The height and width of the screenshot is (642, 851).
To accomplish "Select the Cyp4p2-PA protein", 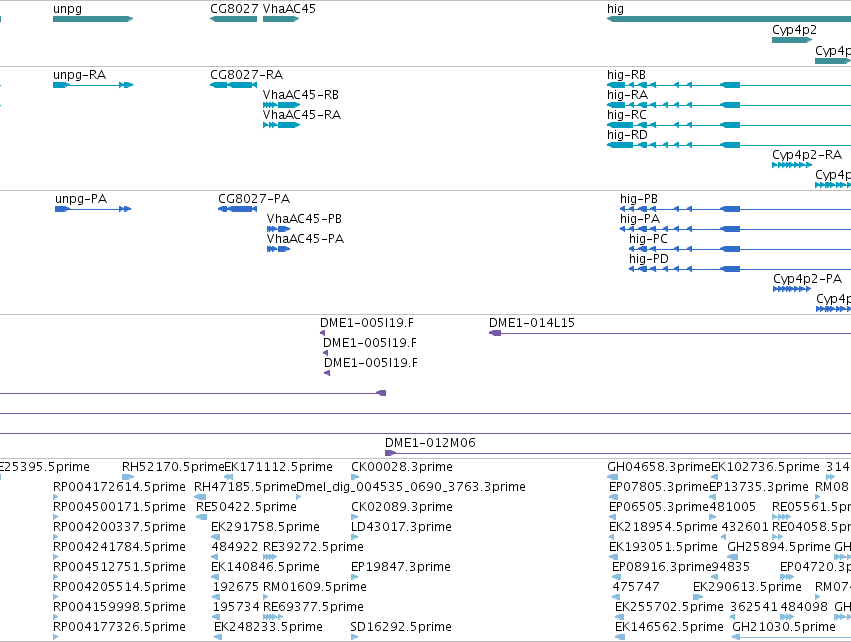I will click(x=792, y=289).
